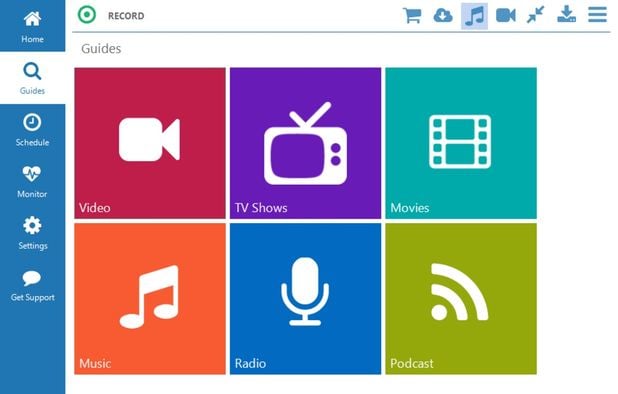Click the green Record circle icon
Image resolution: width=618 pixels, height=394 pixels.
(x=87, y=15)
